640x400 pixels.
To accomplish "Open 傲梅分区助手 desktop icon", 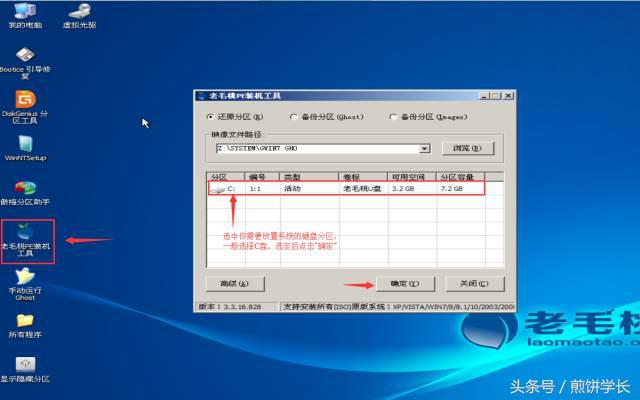I will pyautogui.click(x=25, y=192).
